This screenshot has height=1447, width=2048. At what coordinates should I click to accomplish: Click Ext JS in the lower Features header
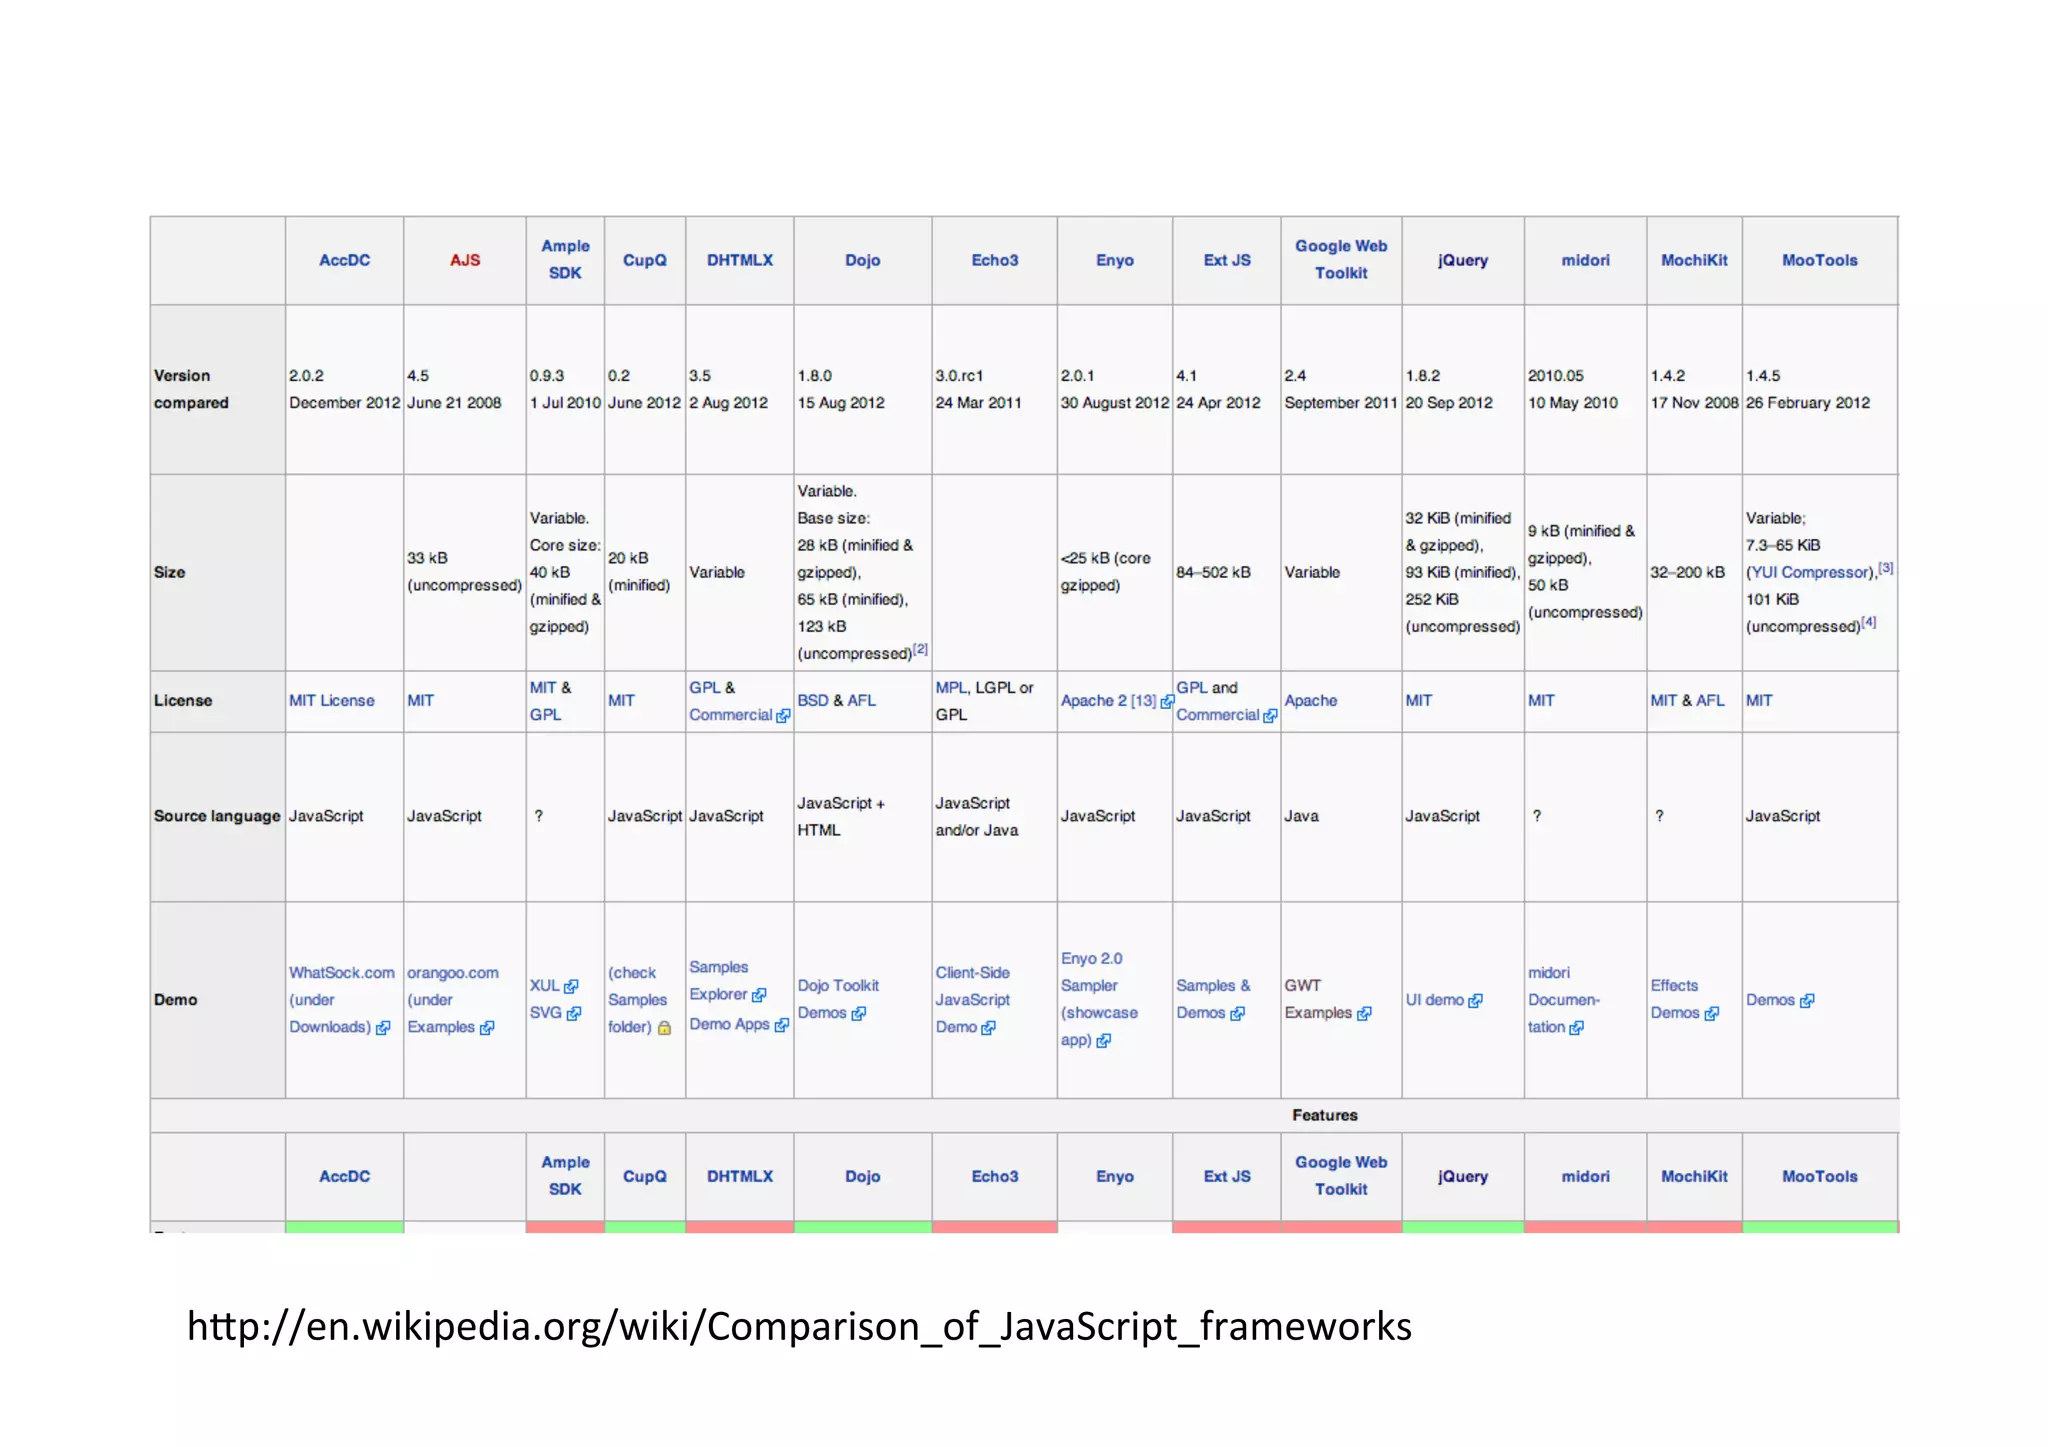pos(1227,1176)
